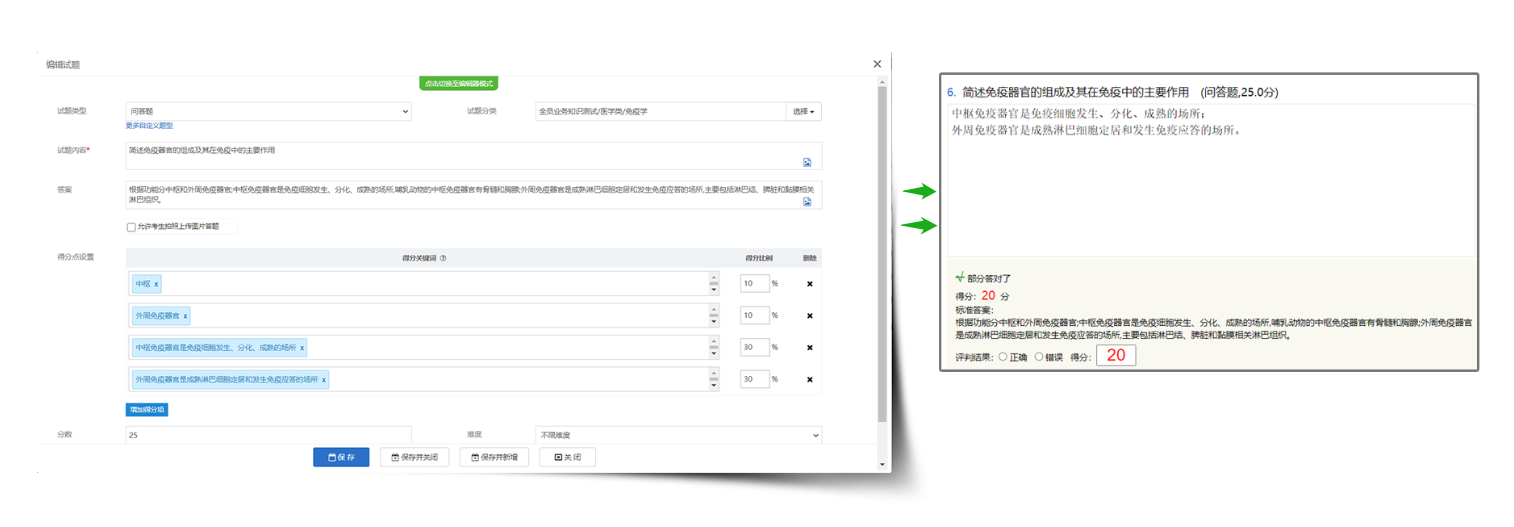Delete the last 30% scoring point row
Screen dimensions: 1514x527
point(809,380)
